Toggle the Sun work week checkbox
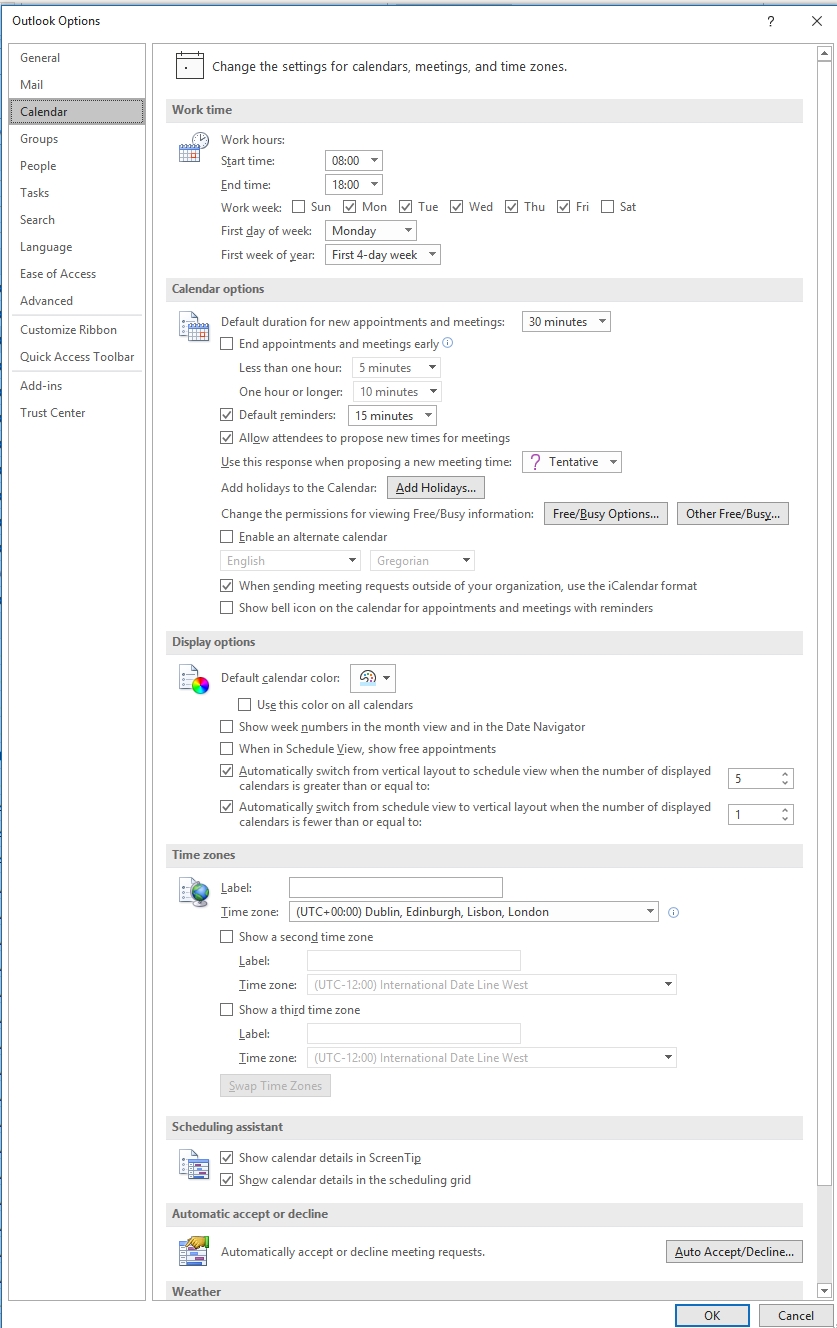837x1328 pixels. pos(299,207)
